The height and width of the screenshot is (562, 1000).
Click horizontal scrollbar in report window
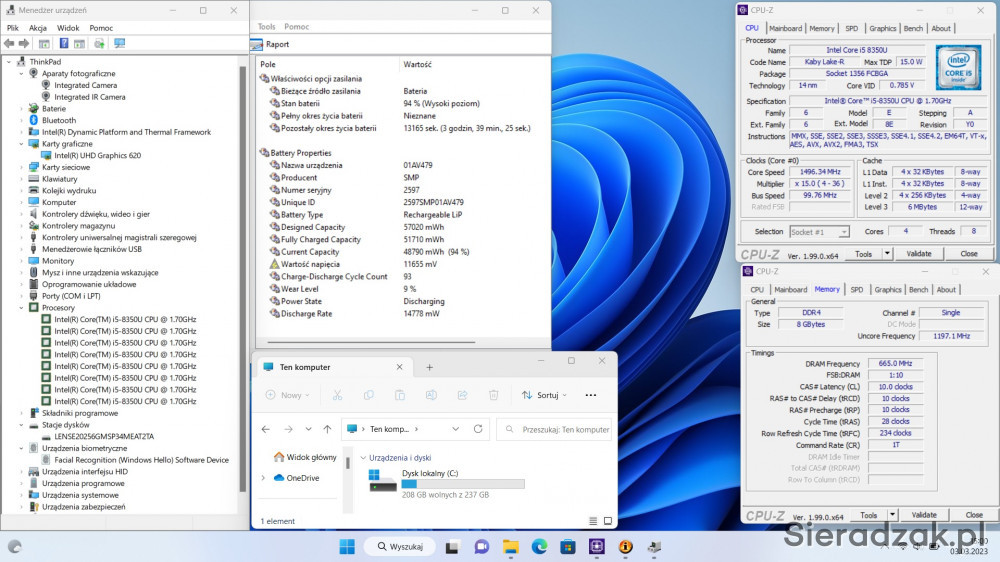371,343
